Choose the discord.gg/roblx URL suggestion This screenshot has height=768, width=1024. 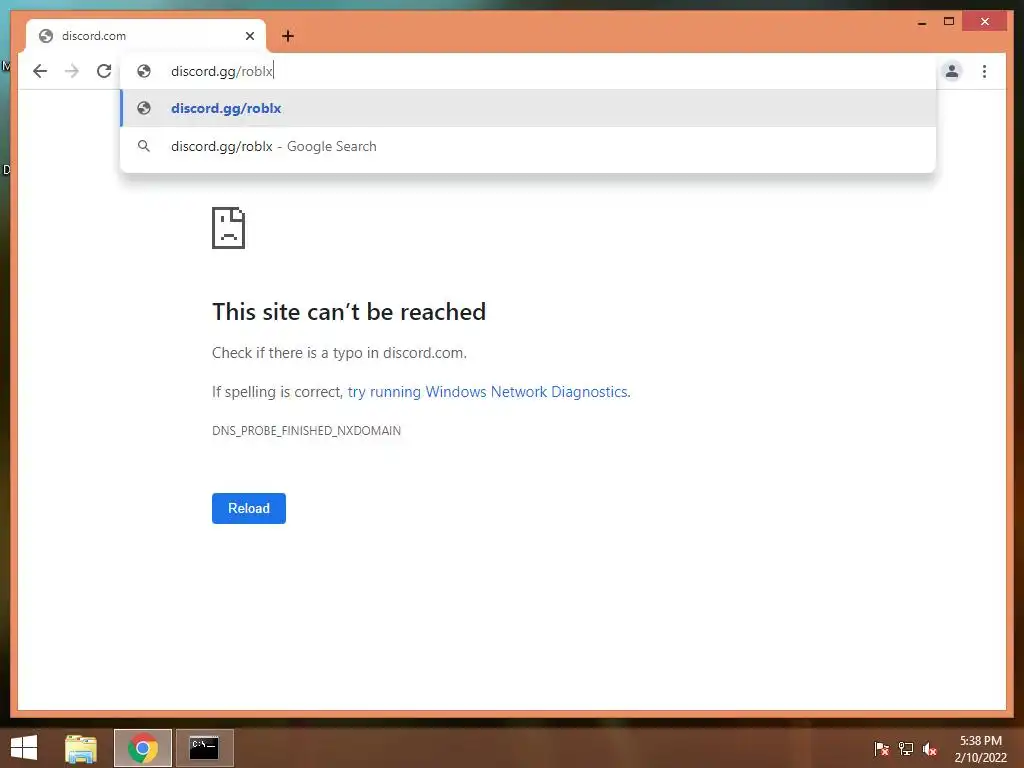528,108
